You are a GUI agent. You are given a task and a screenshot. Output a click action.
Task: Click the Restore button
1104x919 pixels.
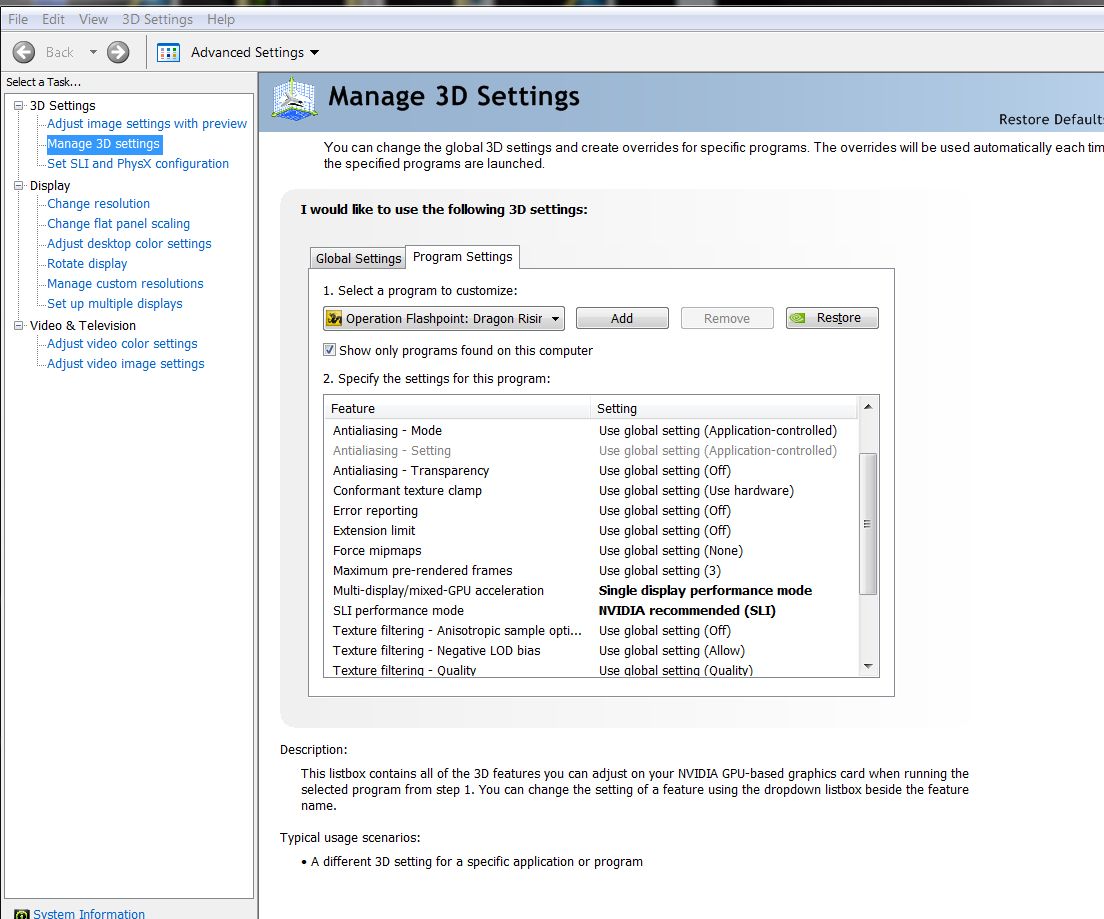(x=832, y=318)
